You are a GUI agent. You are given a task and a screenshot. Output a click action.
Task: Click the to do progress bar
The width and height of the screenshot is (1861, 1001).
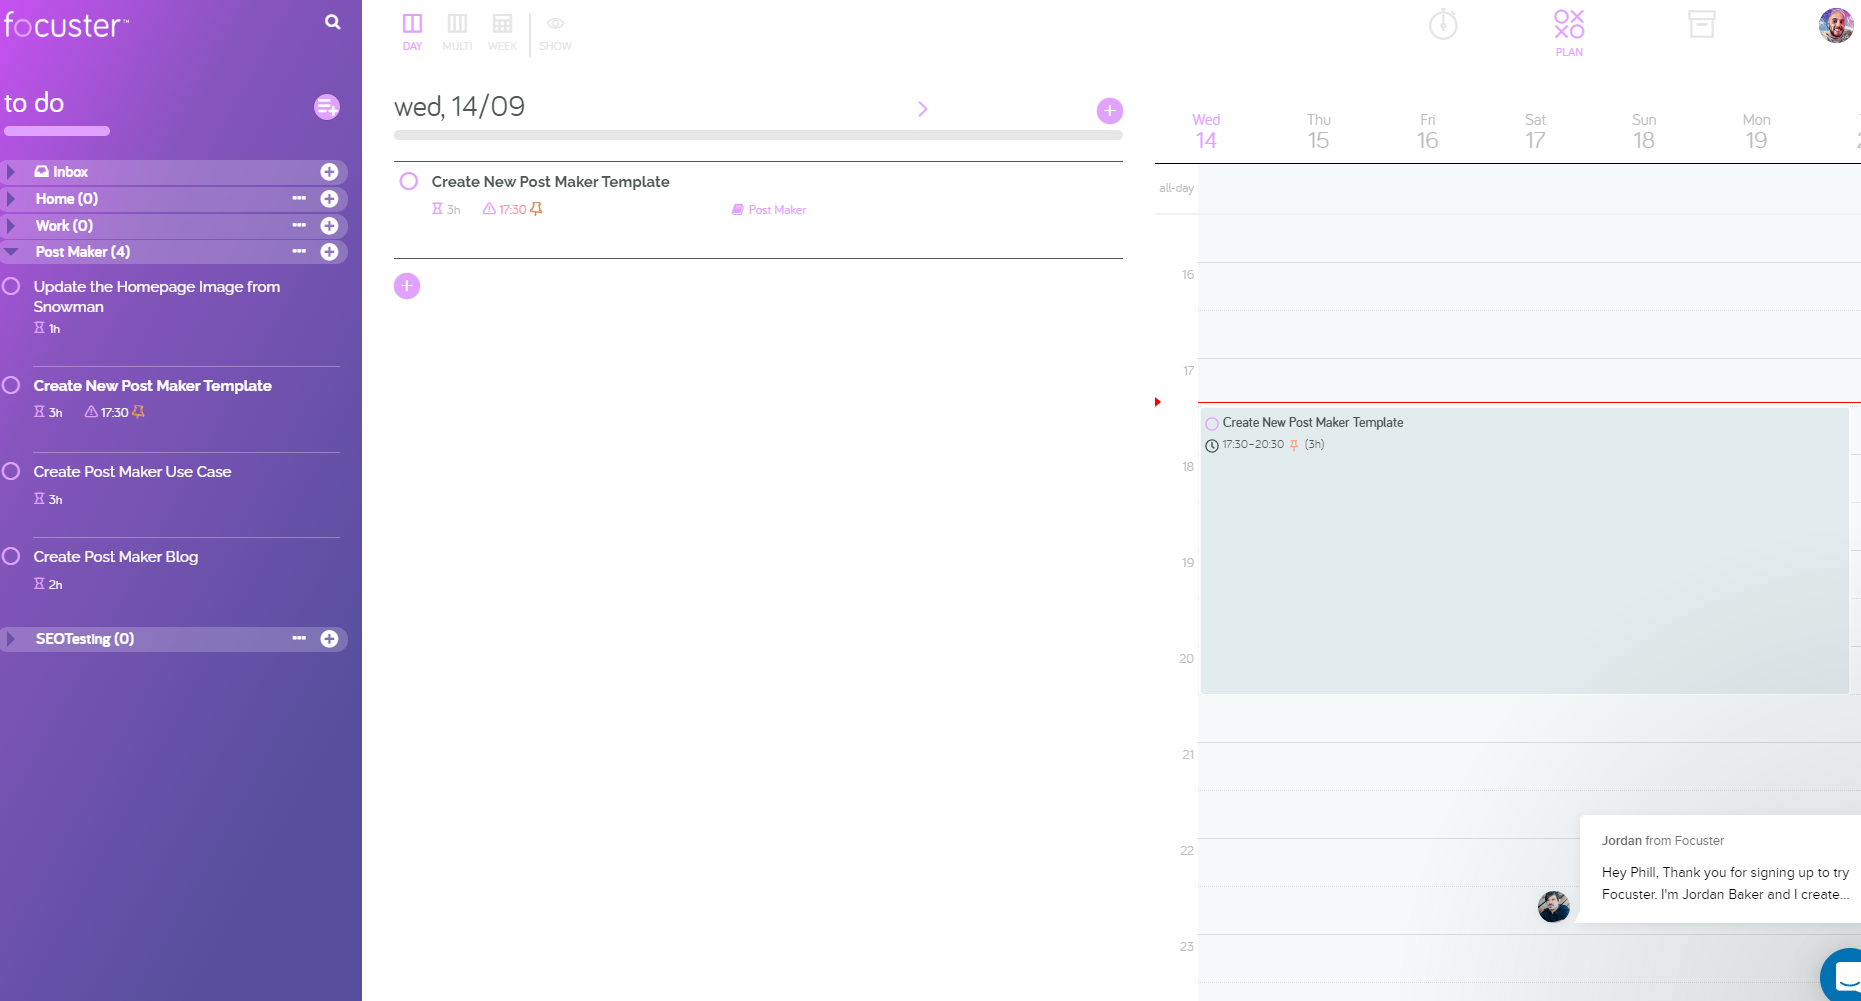[57, 131]
